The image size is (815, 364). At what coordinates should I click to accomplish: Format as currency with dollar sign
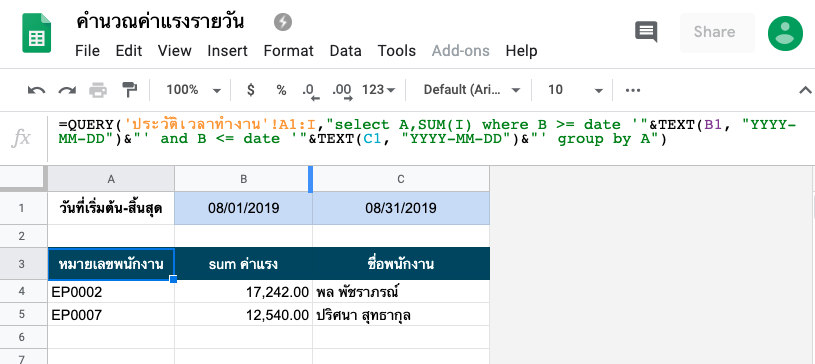click(251, 90)
